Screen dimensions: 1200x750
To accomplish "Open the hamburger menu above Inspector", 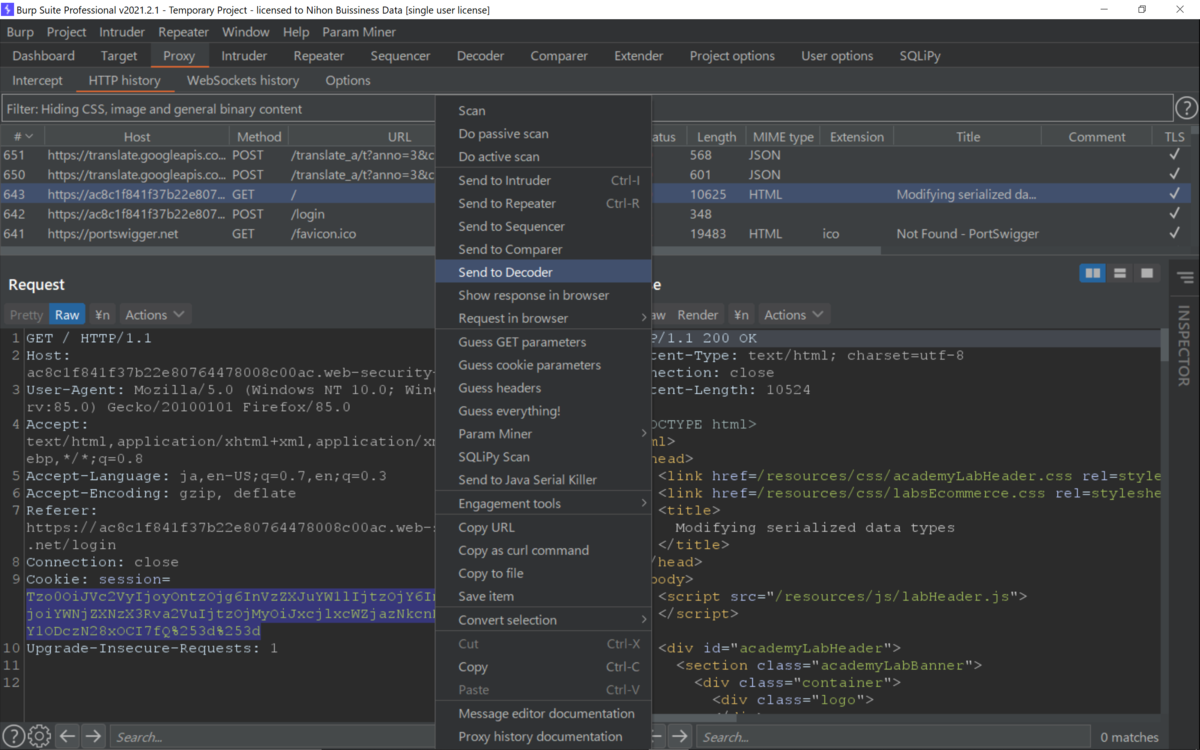I will [1185, 278].
